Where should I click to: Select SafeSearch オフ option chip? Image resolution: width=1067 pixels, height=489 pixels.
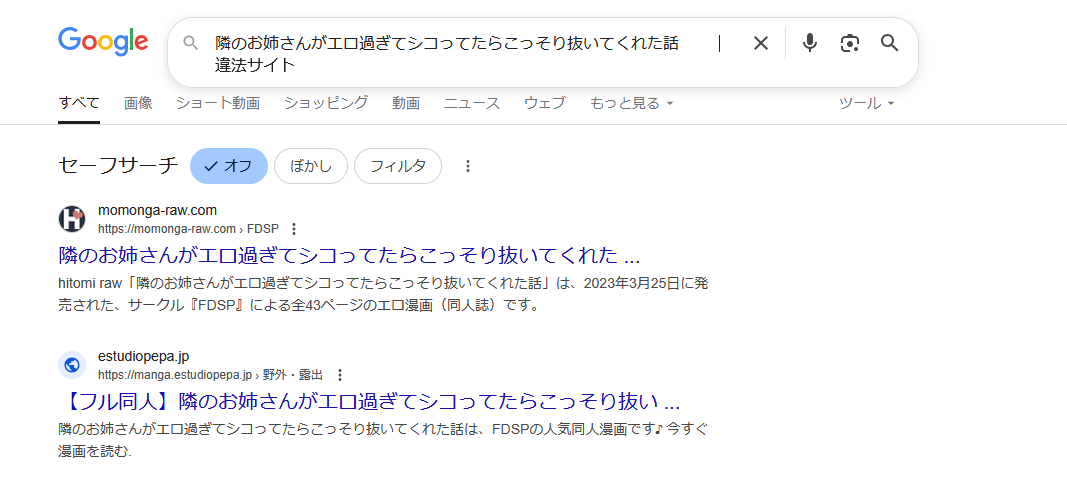228,166
